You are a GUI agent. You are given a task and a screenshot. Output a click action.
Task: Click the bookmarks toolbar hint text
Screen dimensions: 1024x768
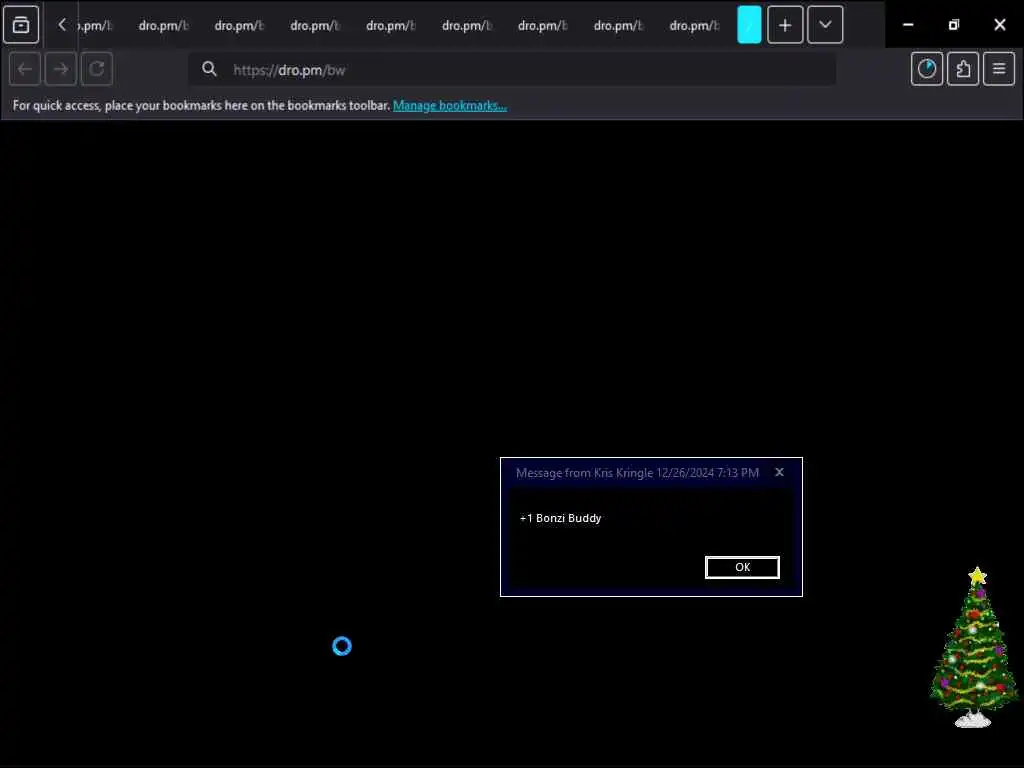[201, 105]
